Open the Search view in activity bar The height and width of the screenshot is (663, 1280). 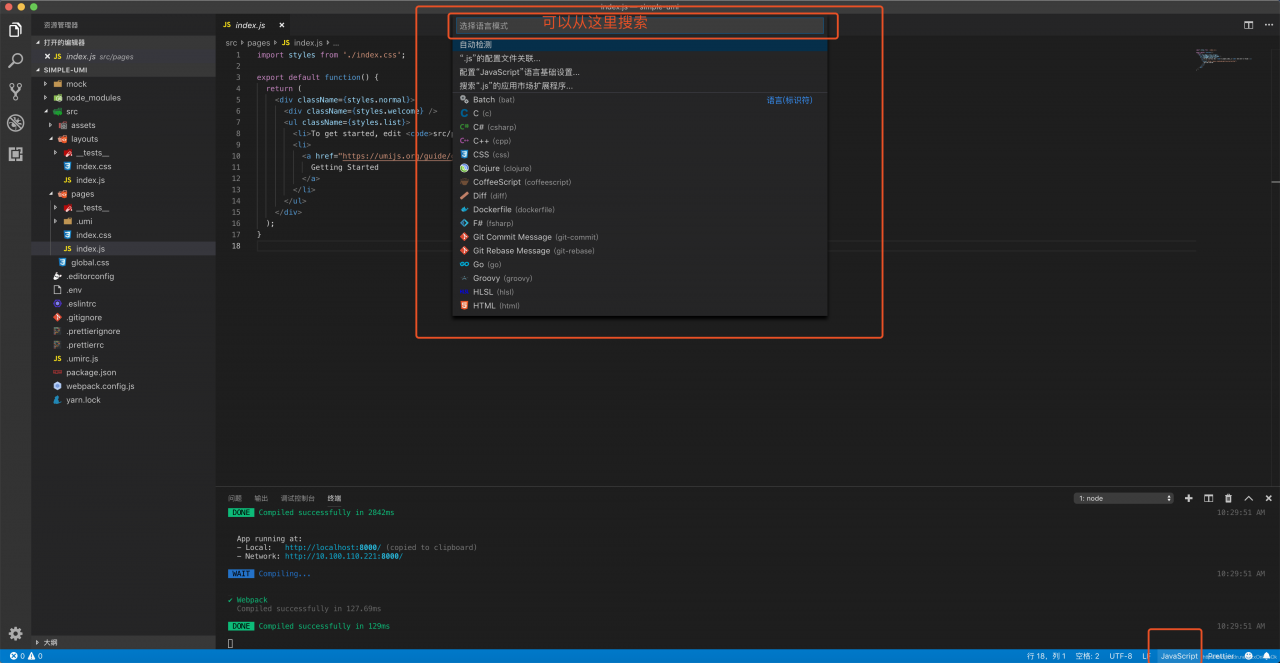(15, 61)
